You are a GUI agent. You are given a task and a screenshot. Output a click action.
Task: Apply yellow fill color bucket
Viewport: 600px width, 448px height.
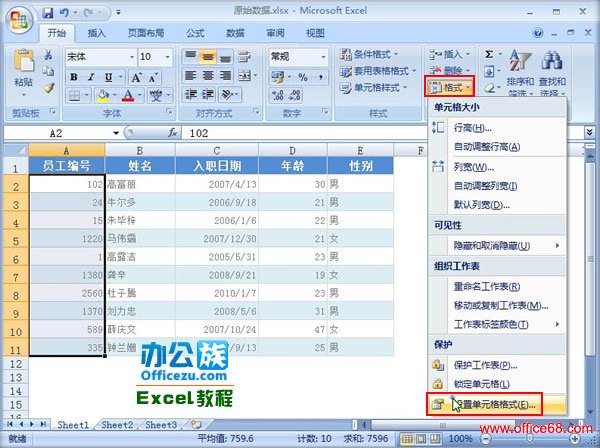103,95
